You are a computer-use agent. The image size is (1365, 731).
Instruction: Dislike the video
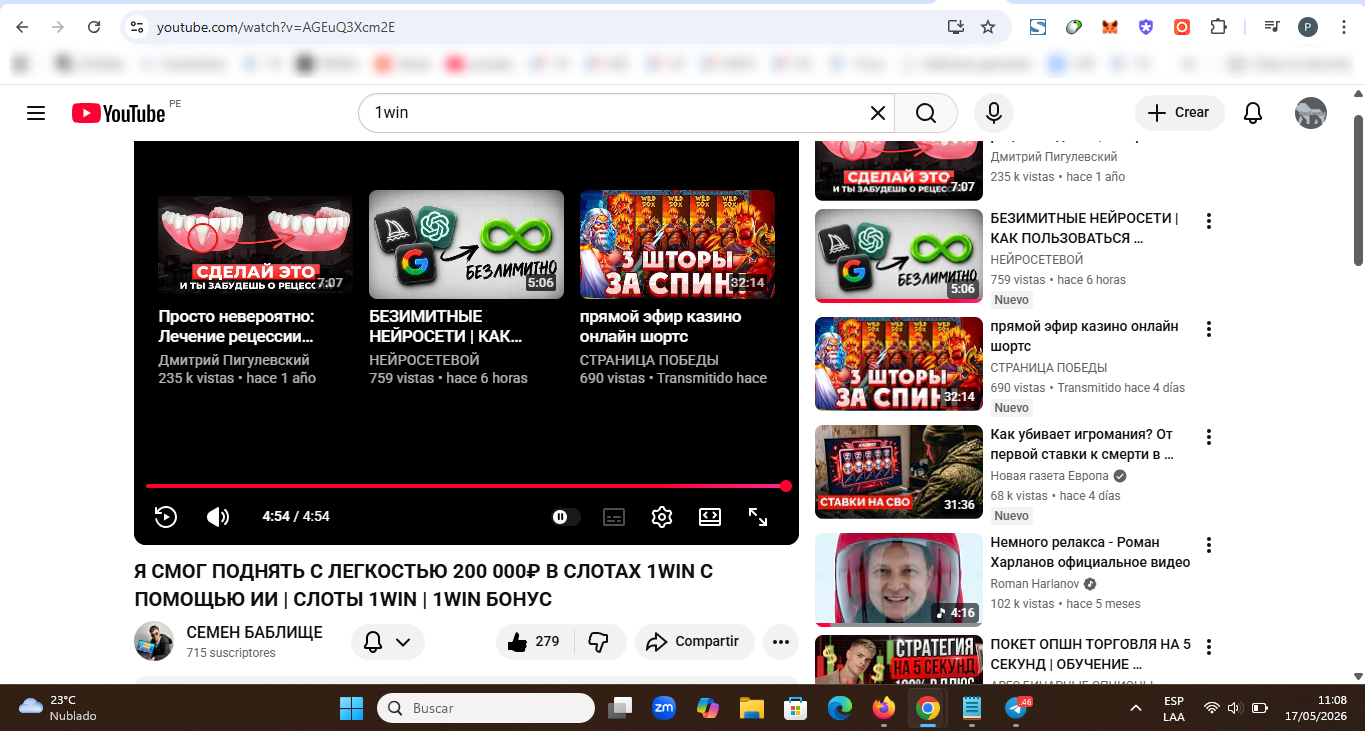click(x=599, y=642)
